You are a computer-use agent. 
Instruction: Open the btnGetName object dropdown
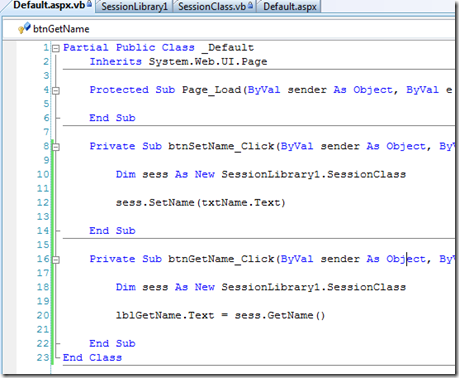(x=230, y=29)
